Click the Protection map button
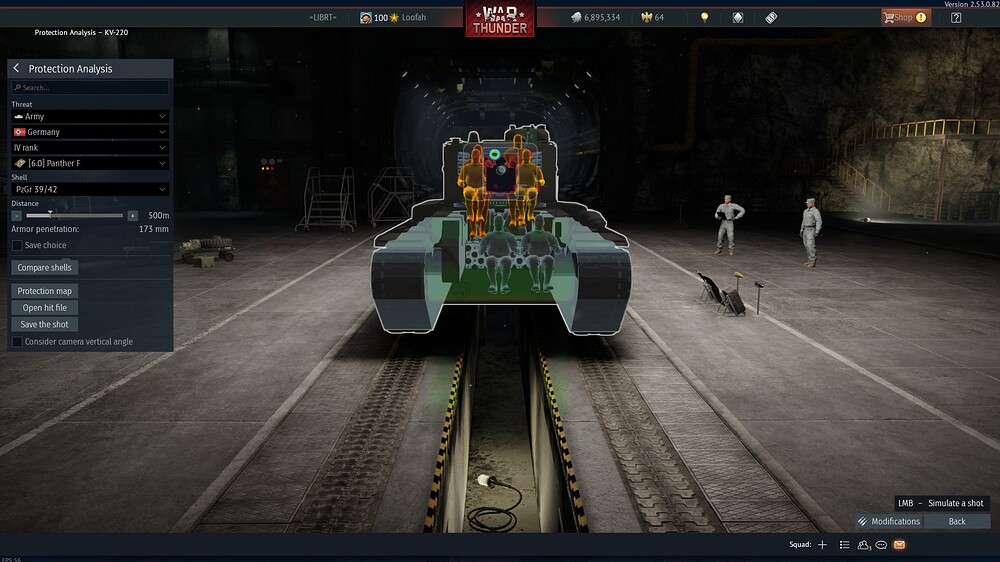Viewport: 1000px width, 562px height. pos(45,291)
